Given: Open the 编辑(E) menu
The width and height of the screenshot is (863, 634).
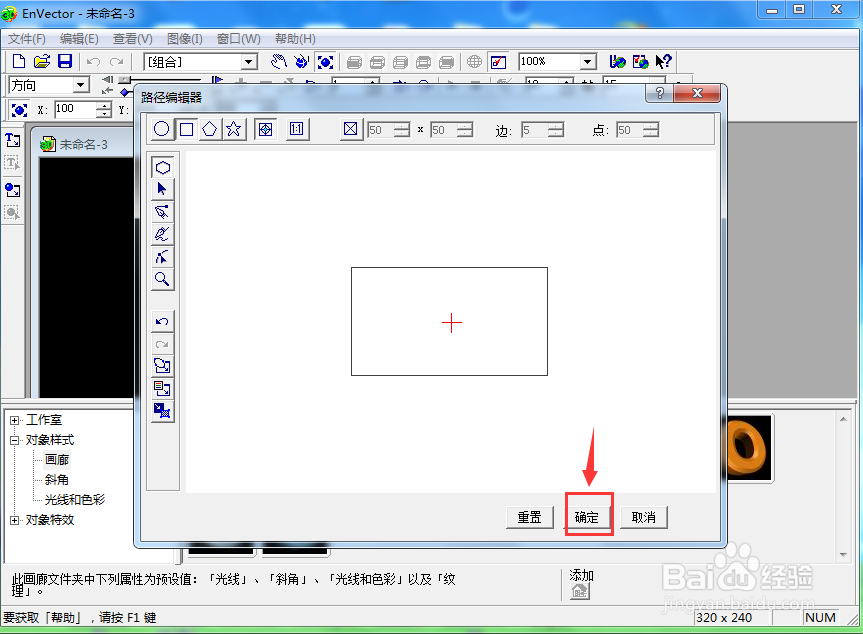Looking at the screenshot, I should pos(79,39).
